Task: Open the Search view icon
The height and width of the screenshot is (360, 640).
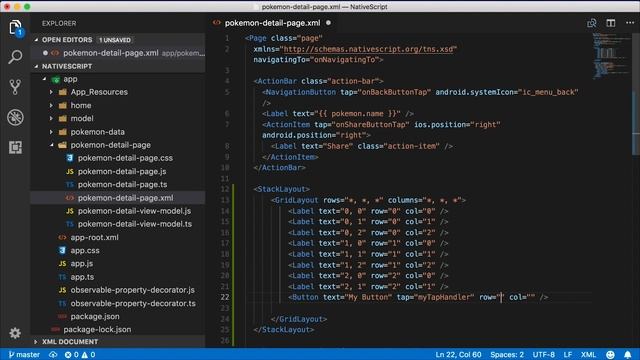Action: pyautogui.click(x=15, y=57)
